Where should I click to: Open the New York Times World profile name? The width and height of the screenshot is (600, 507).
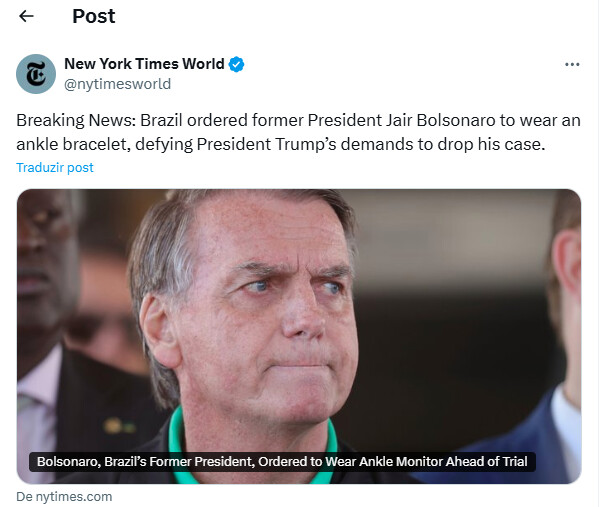(144, 64)
